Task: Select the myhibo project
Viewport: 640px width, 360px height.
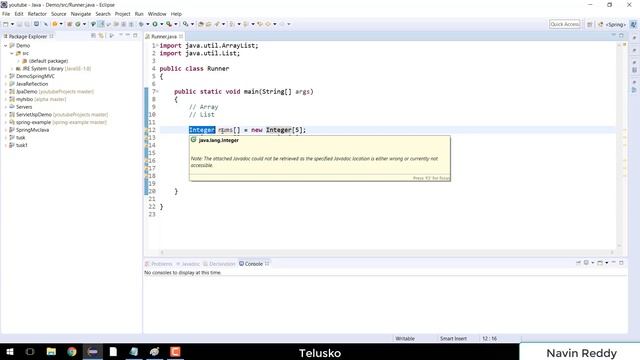Action: point(38,99)
